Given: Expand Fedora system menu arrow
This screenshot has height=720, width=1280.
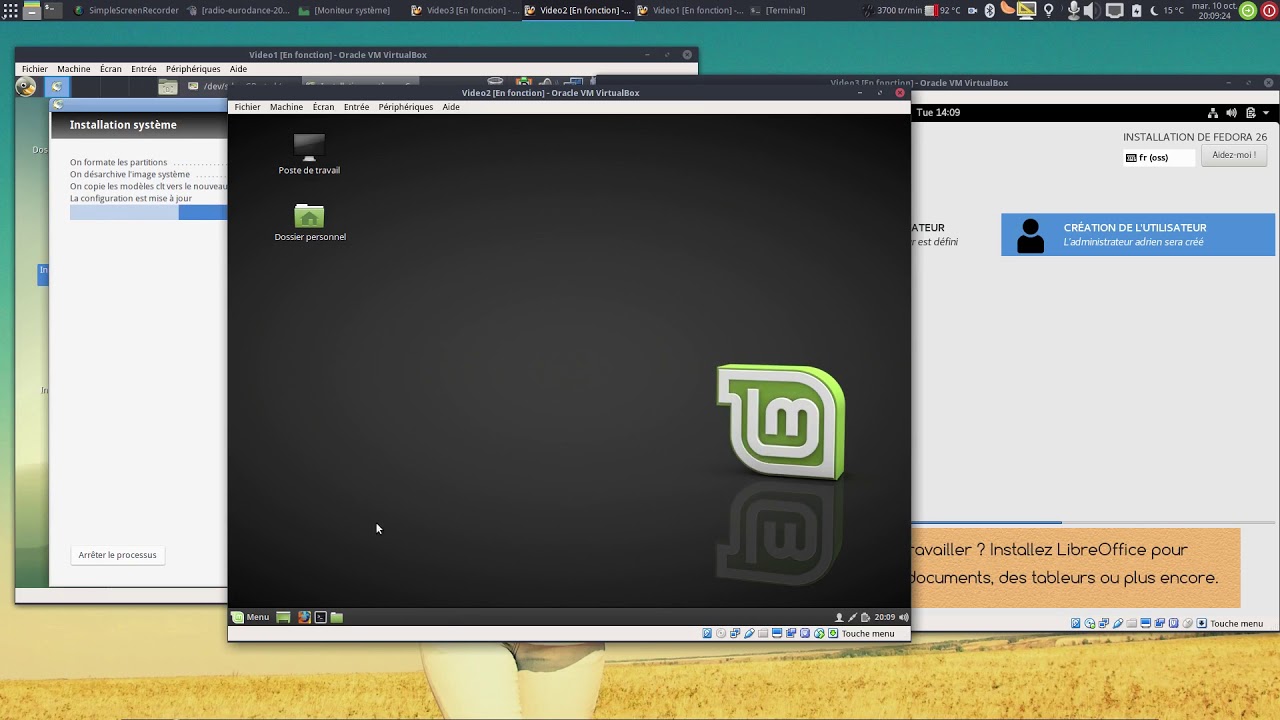Looking at the screenshot, I should [1266, 113].
